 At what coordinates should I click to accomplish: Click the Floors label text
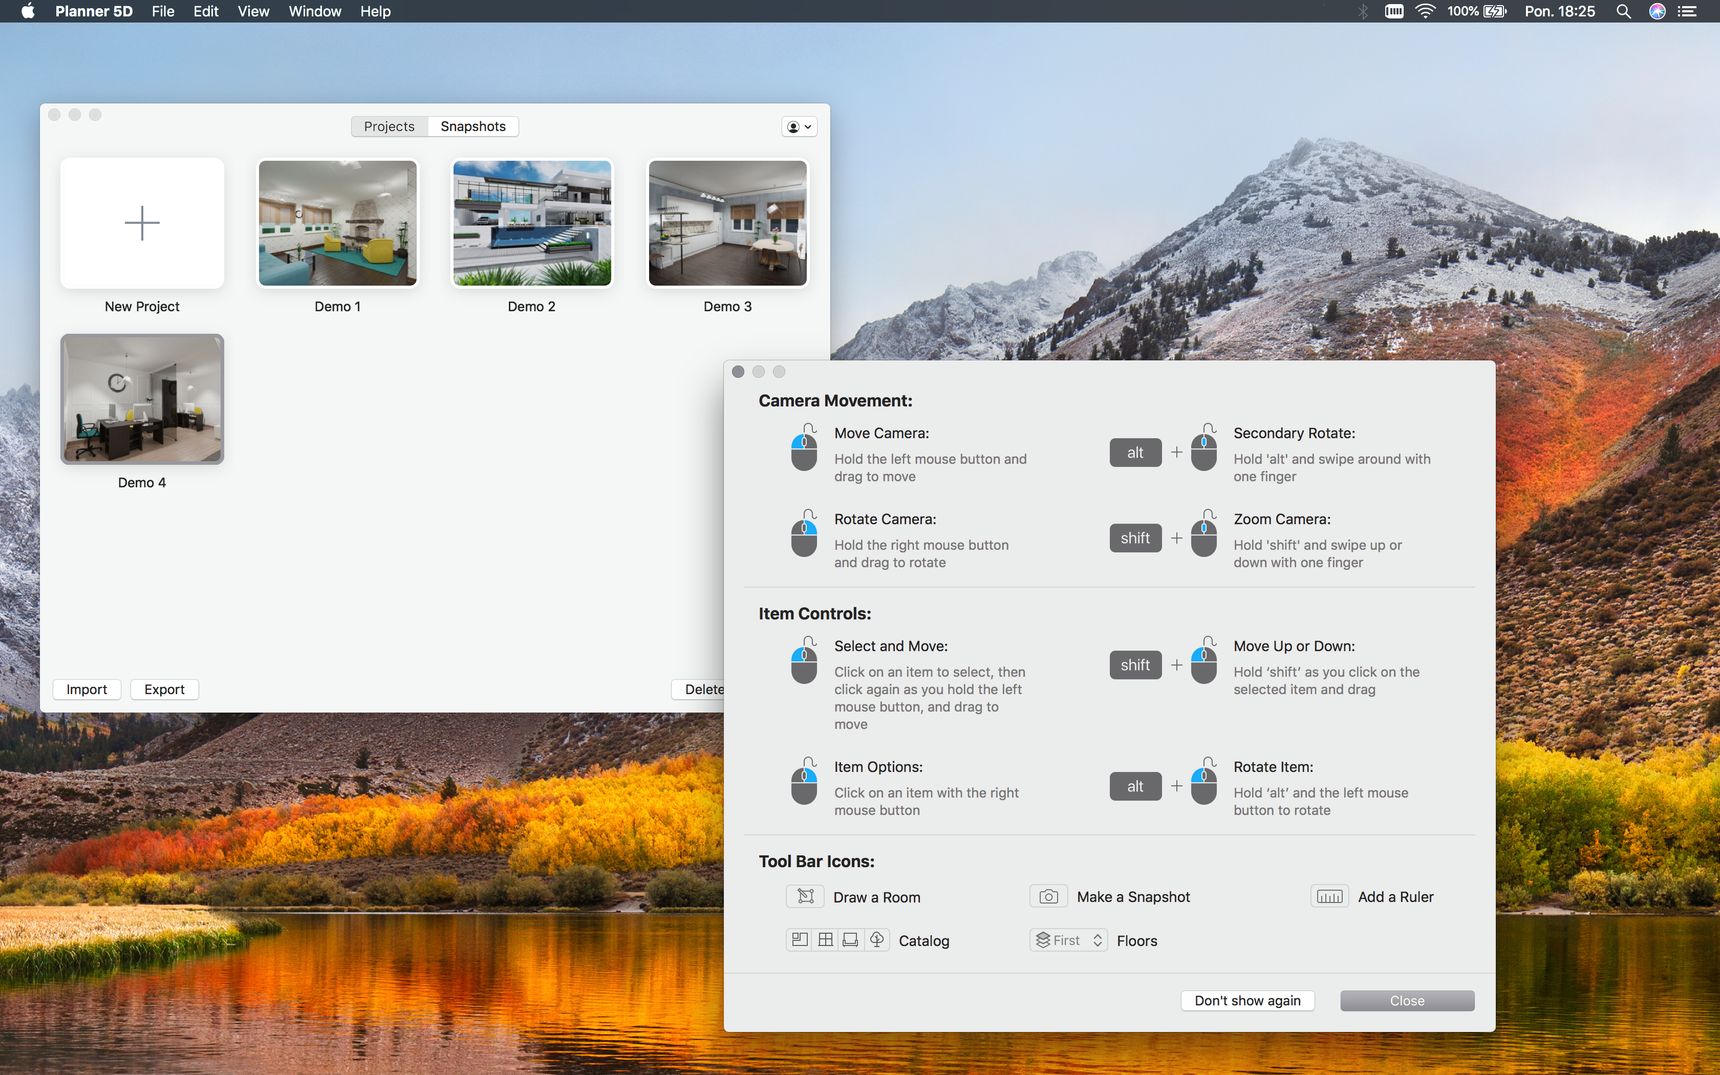[x=1137, y=940]
